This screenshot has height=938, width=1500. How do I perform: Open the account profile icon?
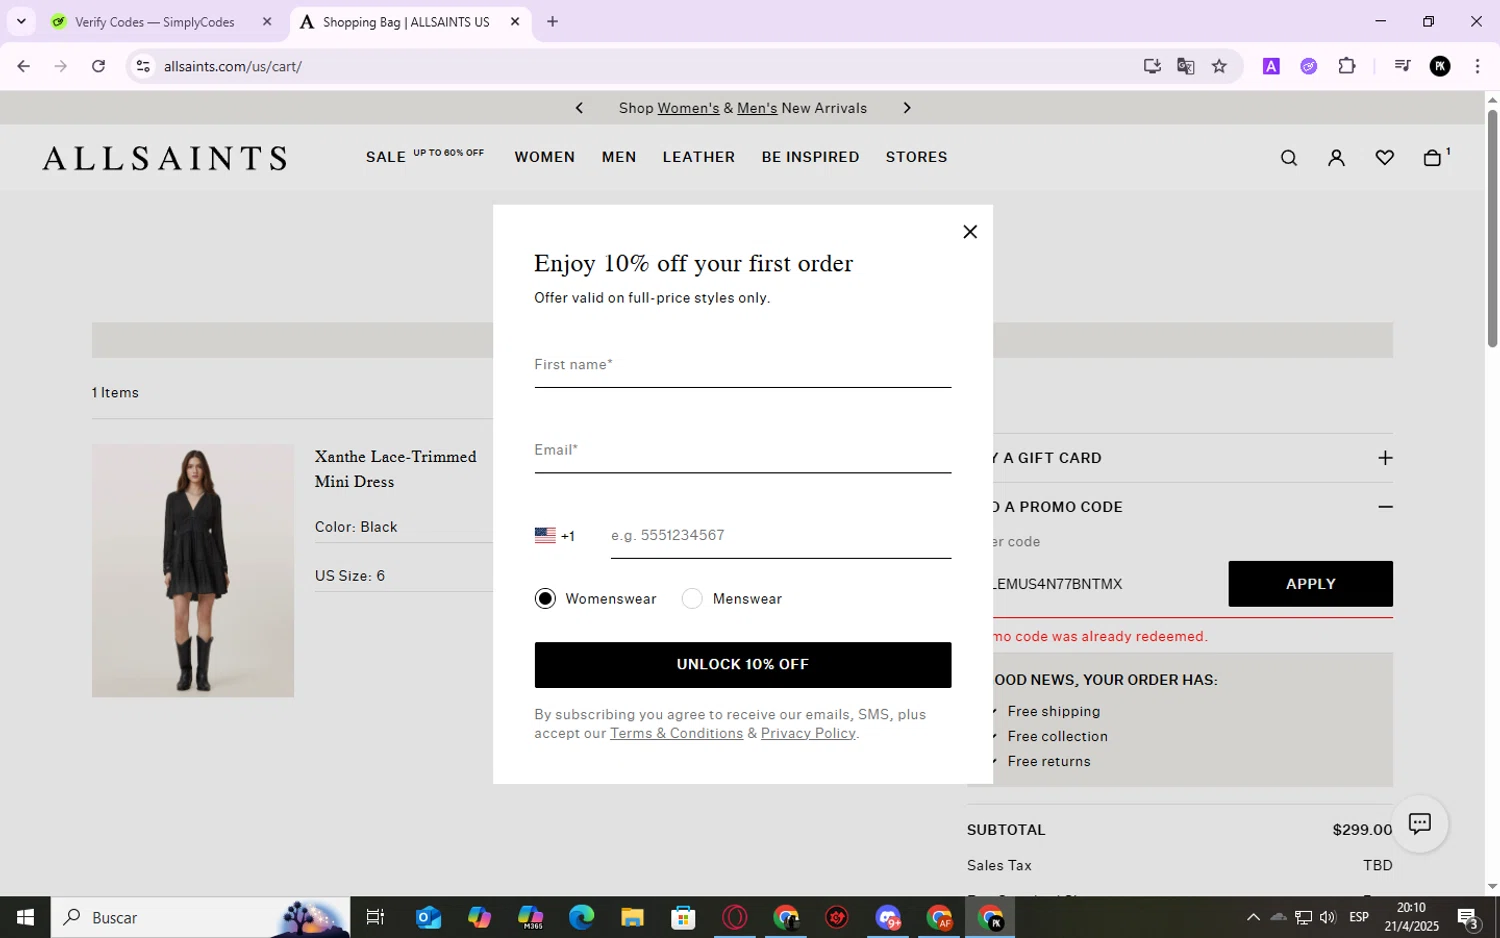[1336, 158]
